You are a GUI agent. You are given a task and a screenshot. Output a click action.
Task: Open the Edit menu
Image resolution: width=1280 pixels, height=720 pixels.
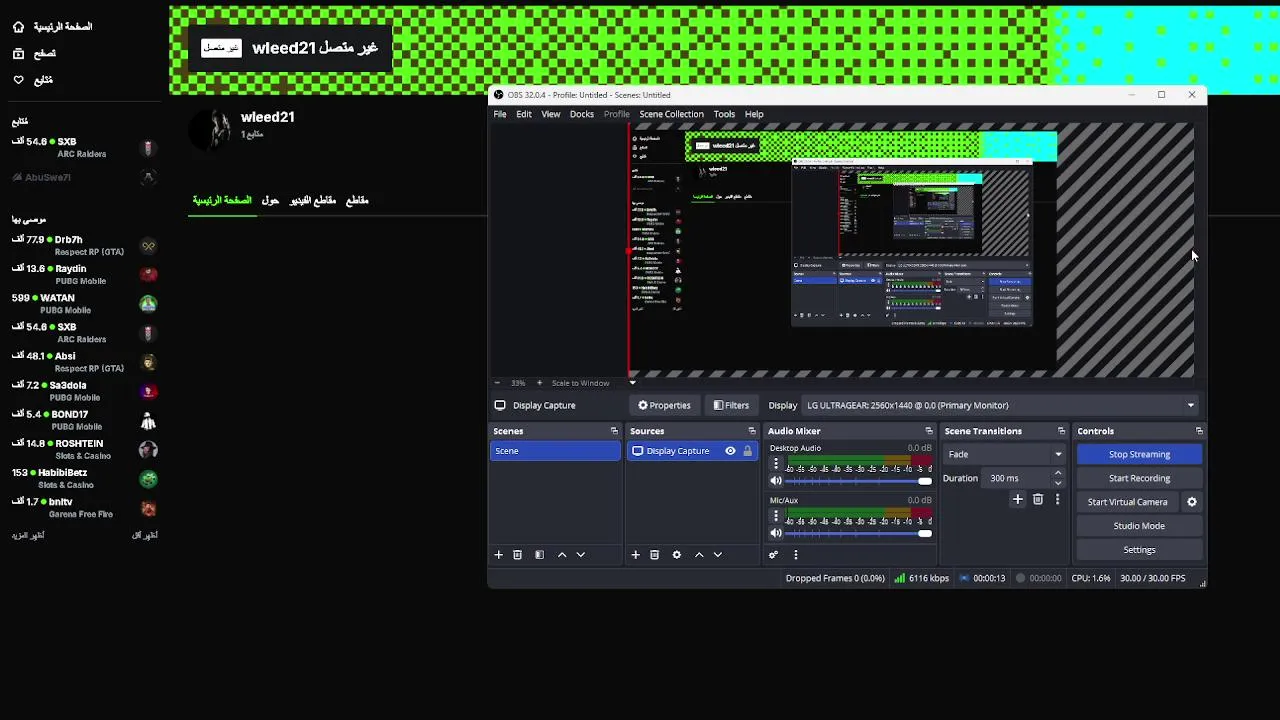click(524, 114)
